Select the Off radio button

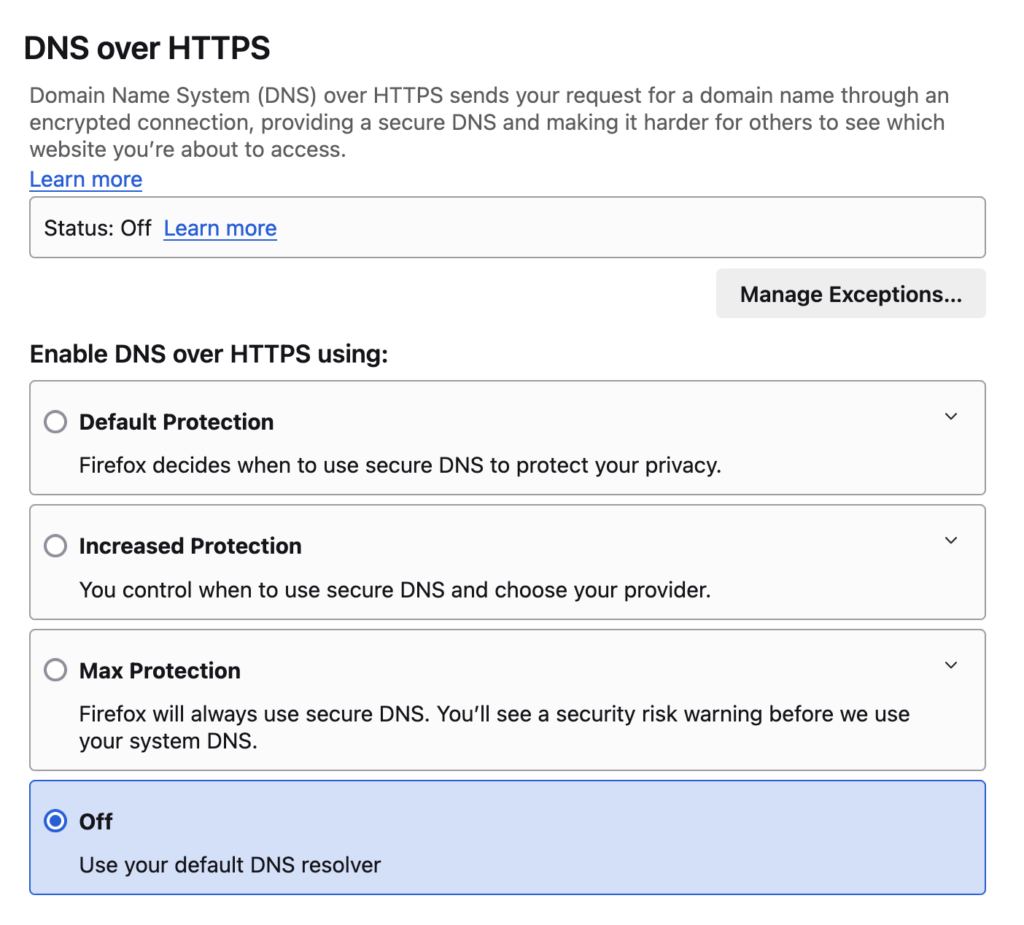55,821
